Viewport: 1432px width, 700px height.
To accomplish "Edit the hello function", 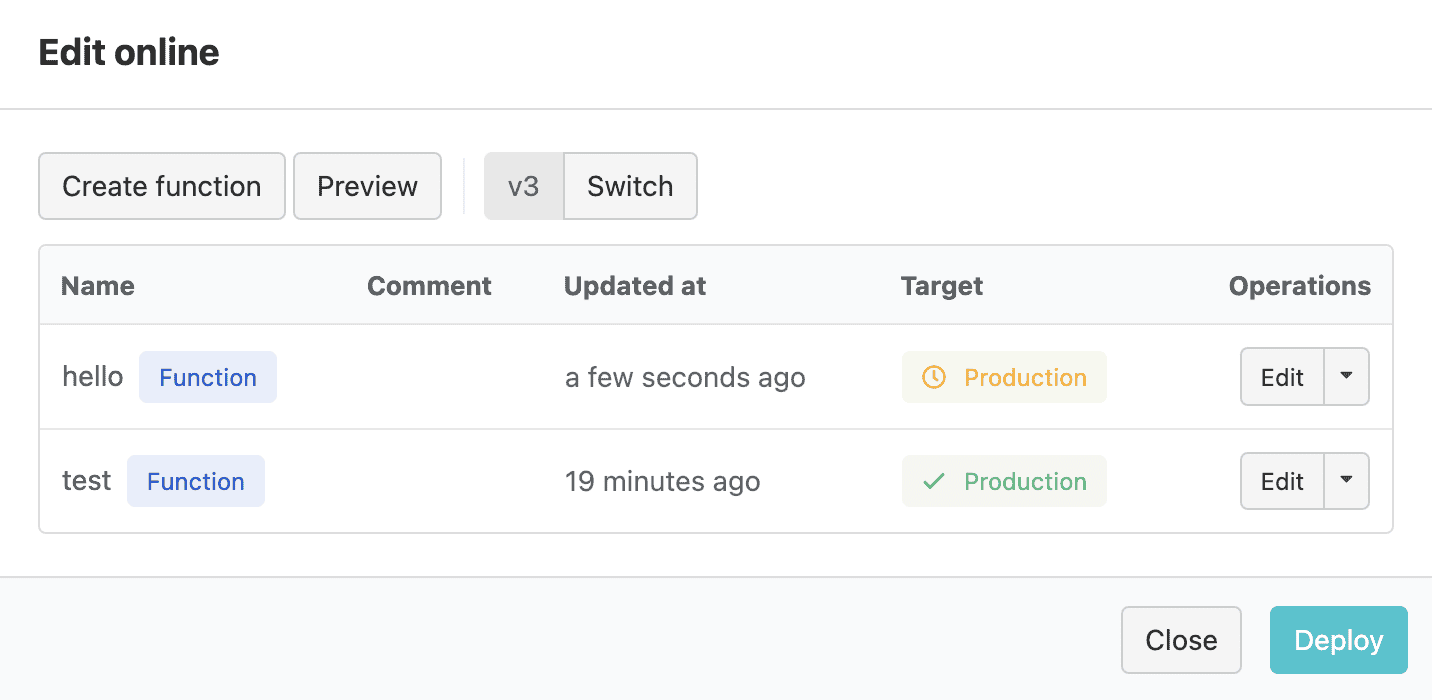I will (x=1282, y=377).
